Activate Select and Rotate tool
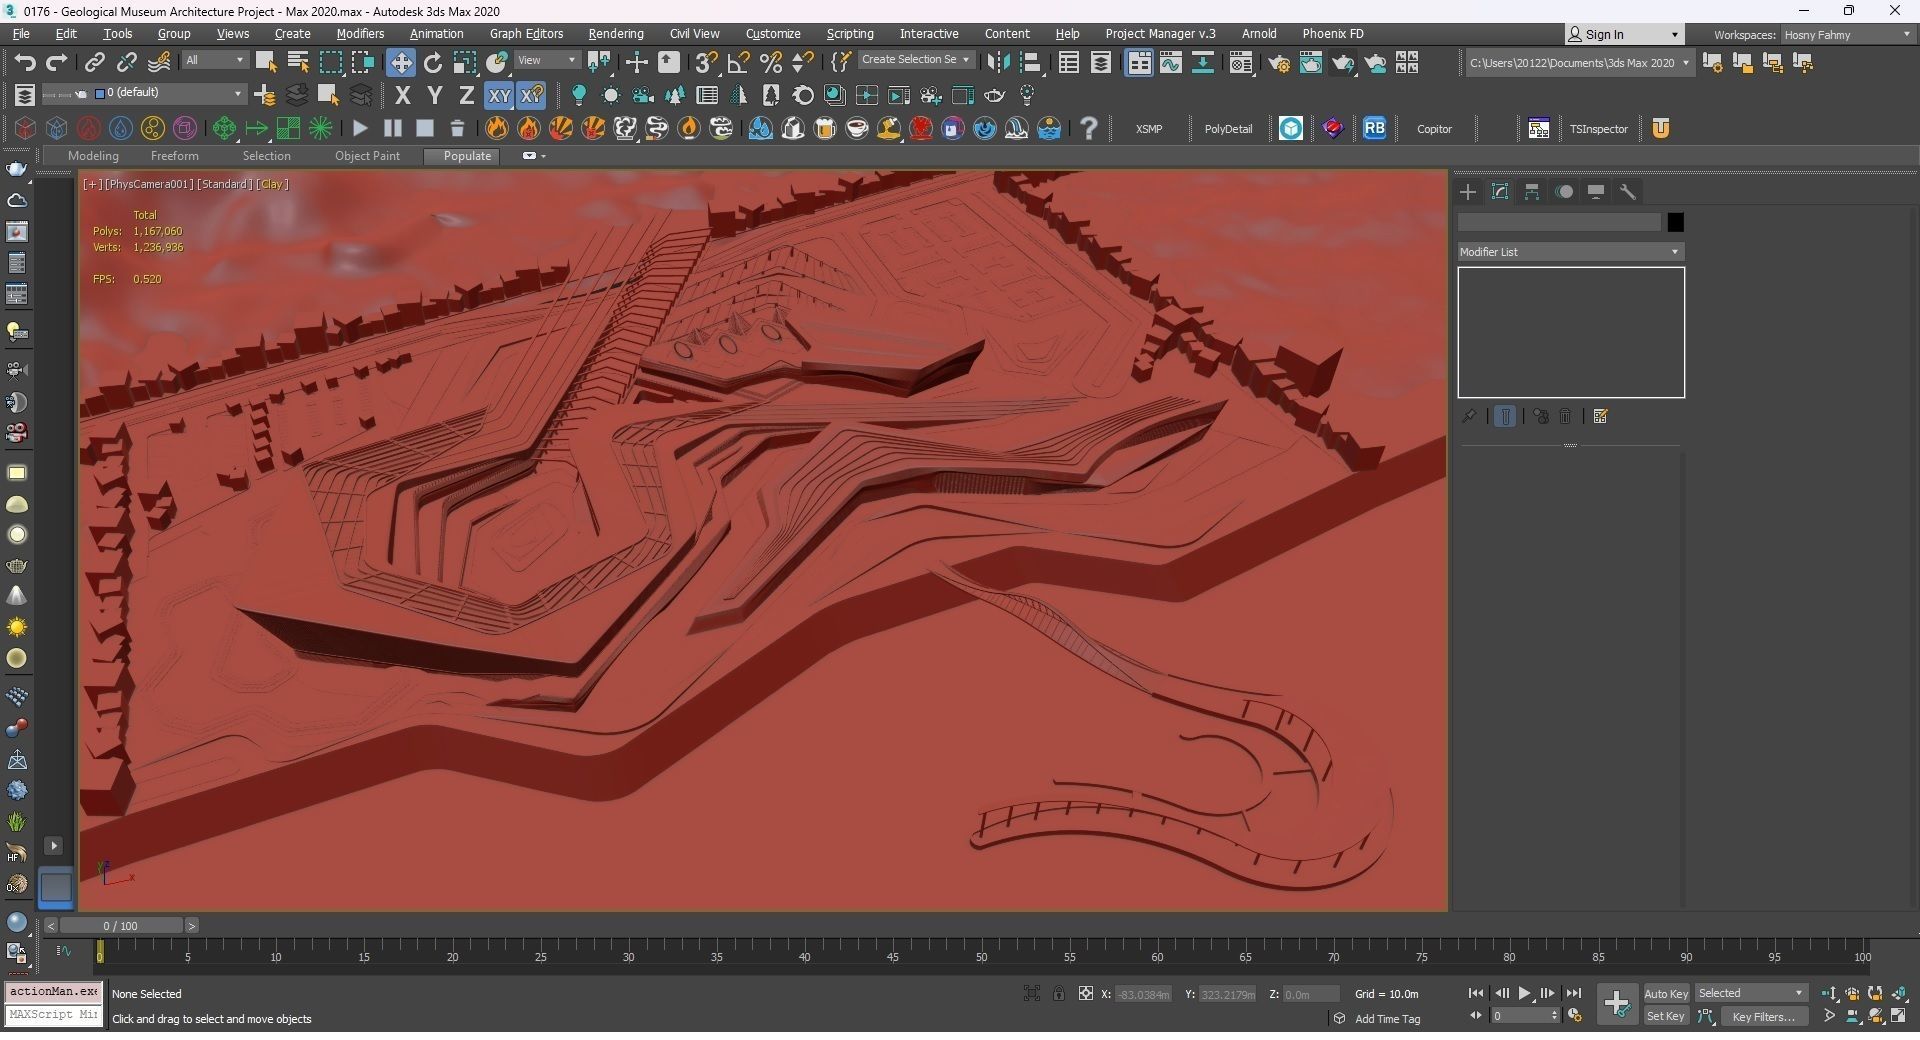1920x1040 pixels. point(433,62)
